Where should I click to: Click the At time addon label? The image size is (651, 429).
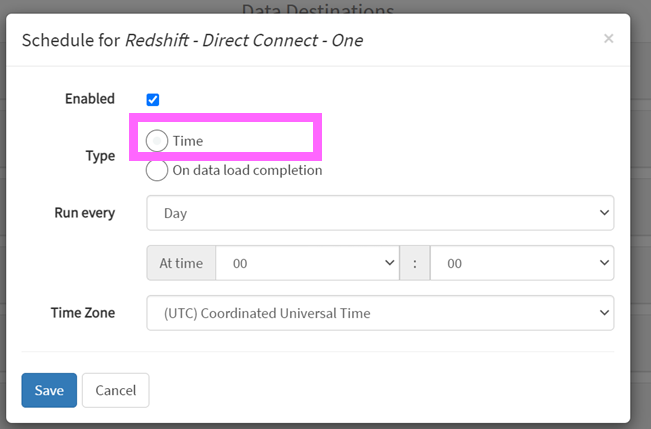[x=181, y=263]
